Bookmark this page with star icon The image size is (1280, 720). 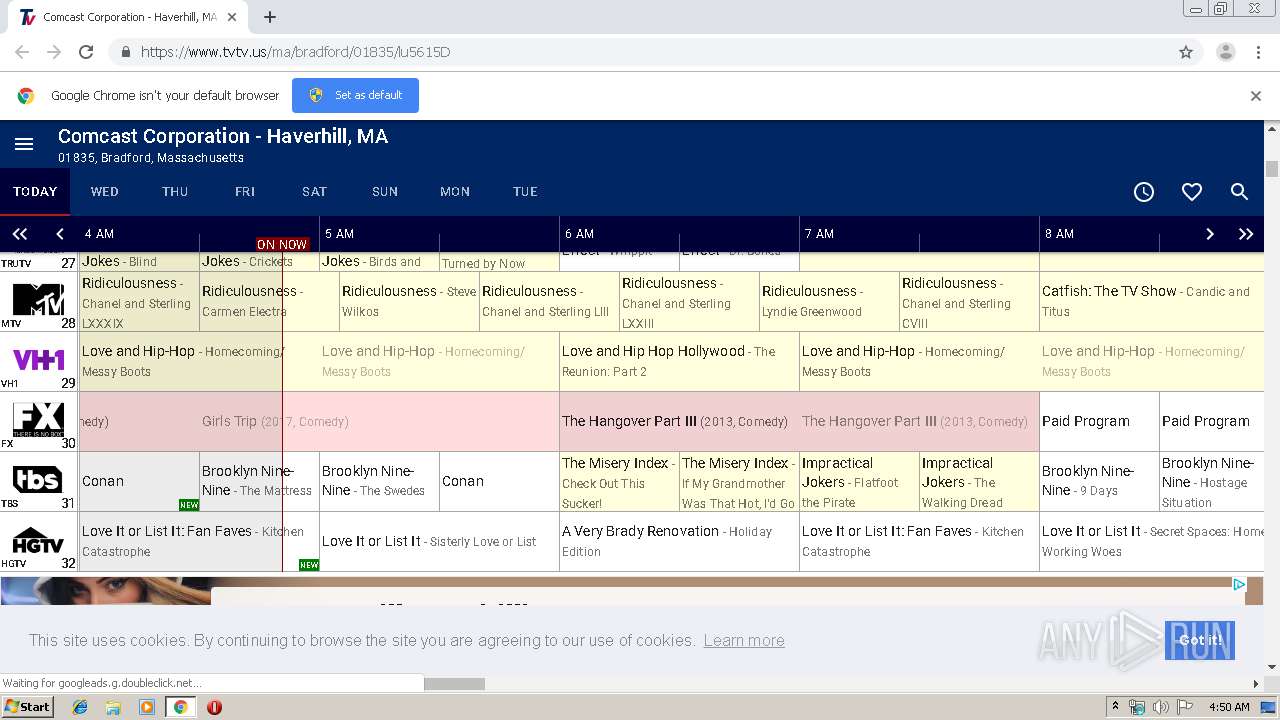(1186, 52)
